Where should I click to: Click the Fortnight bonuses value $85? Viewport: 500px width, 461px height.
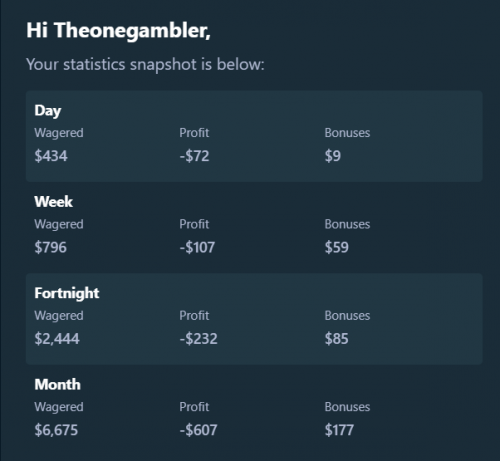click(337, 338)
